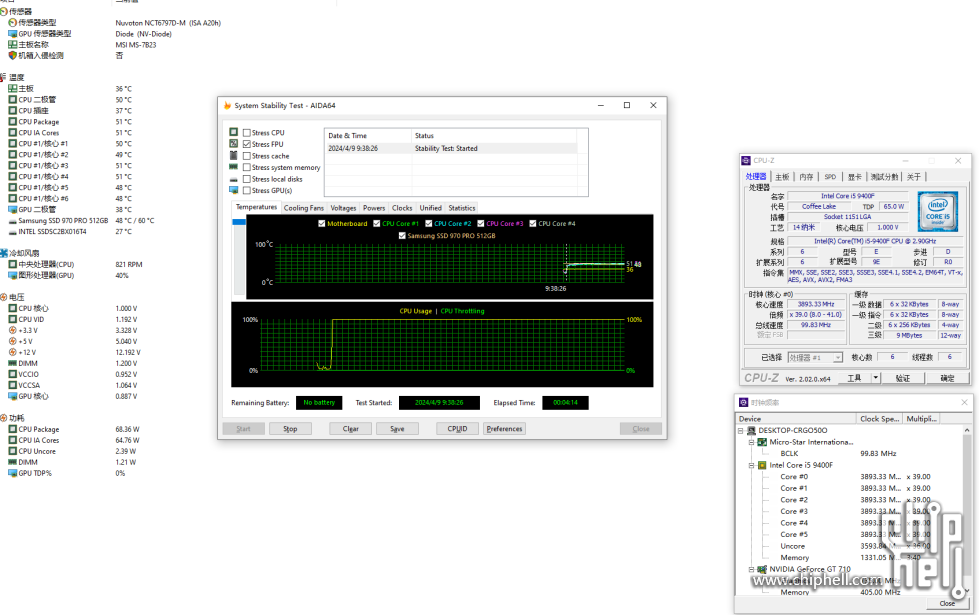The image size is (979, 615).
Task: Select the Stability Test: Started log row
Action: point(452,149)
